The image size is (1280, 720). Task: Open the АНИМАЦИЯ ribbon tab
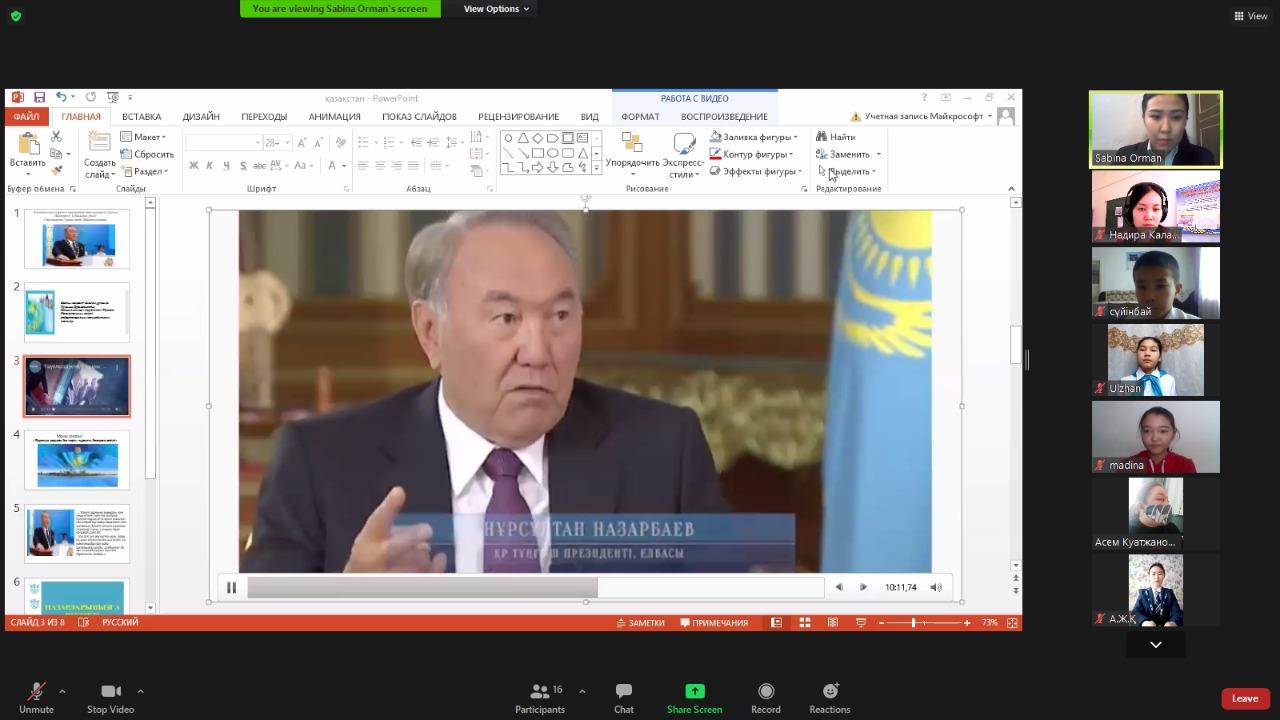pyautogui.click(x=334, y=117)
